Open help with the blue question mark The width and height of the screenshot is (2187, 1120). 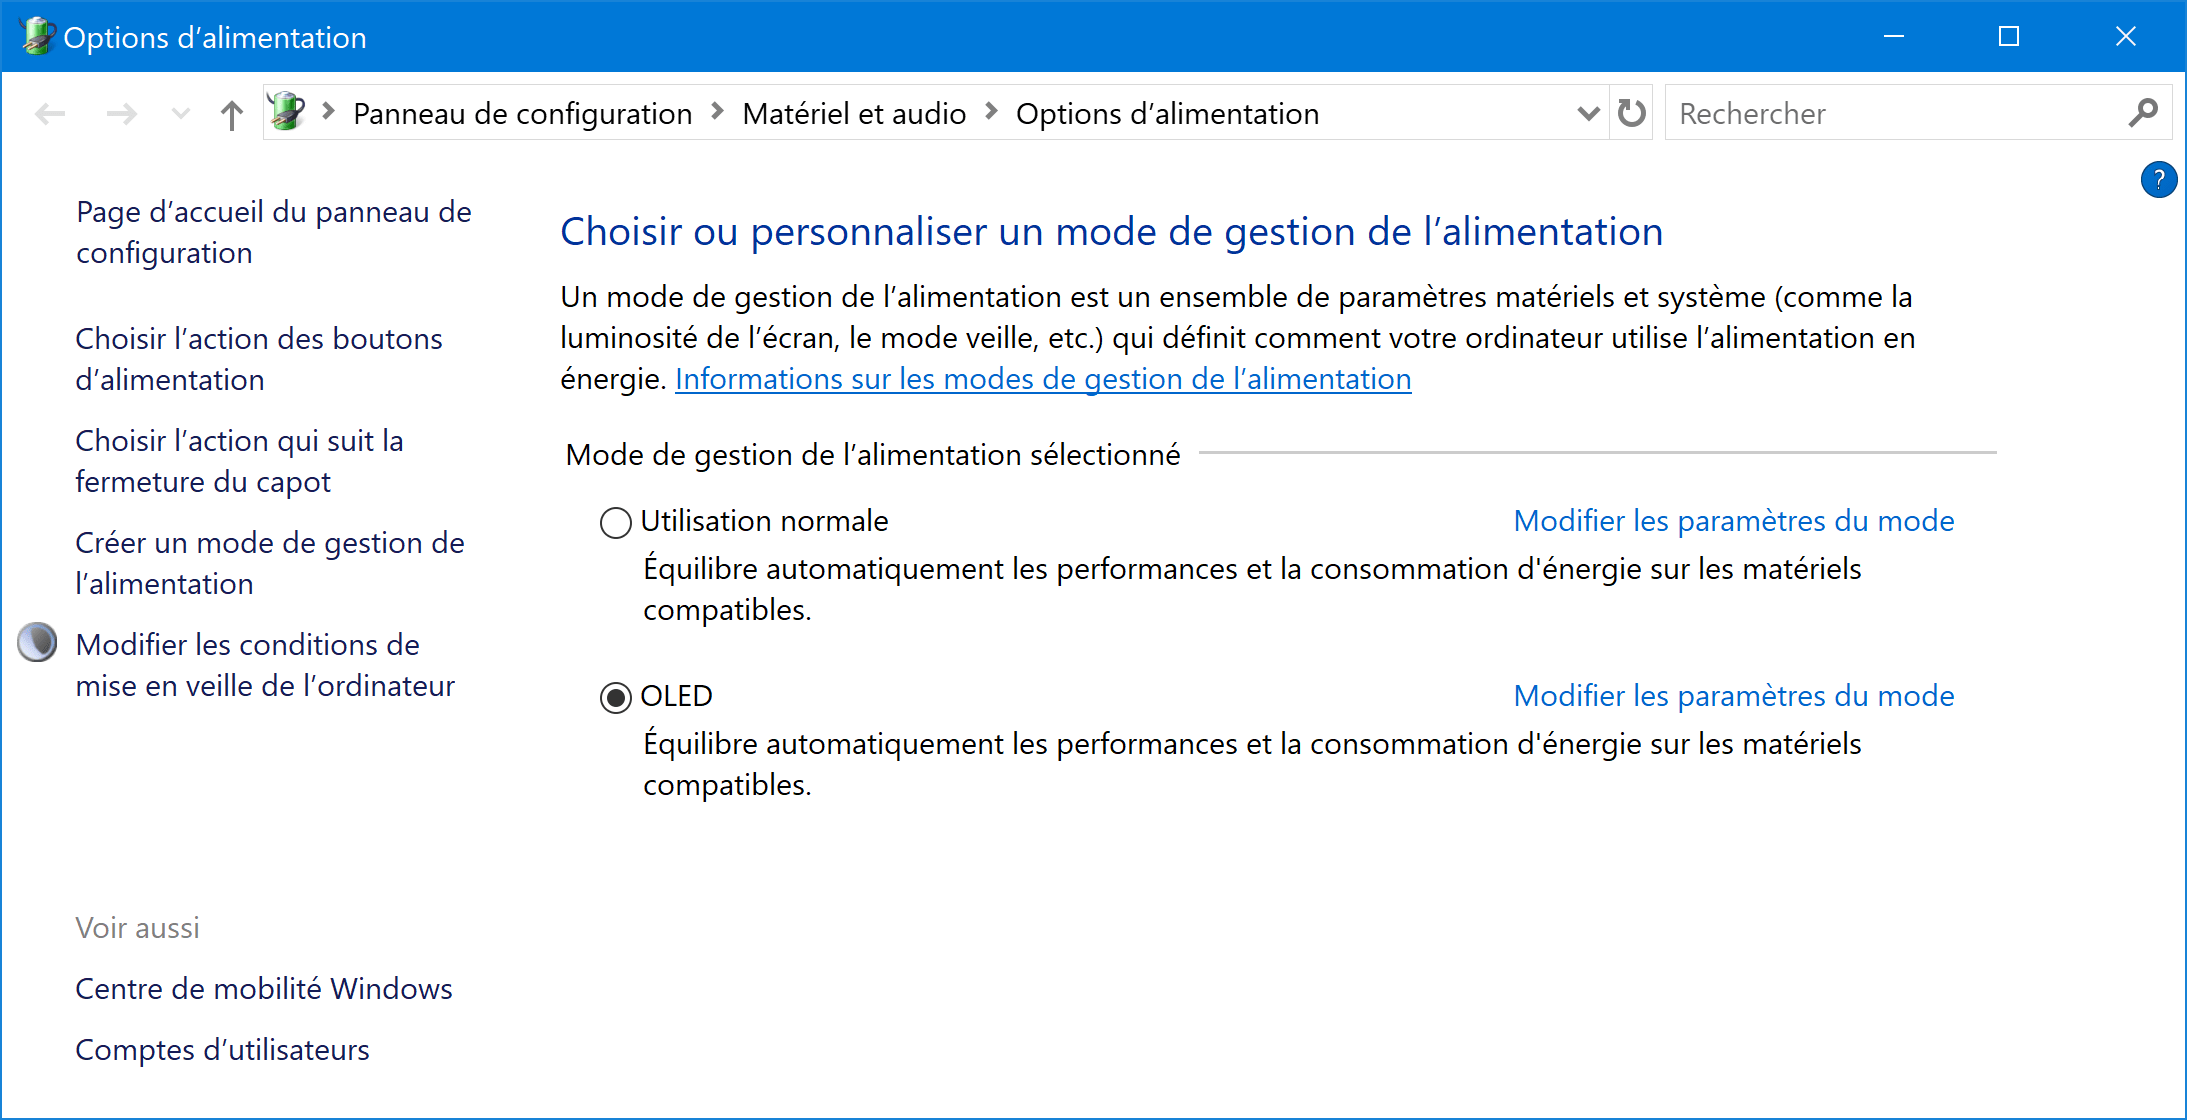[x=2159, y=180]
